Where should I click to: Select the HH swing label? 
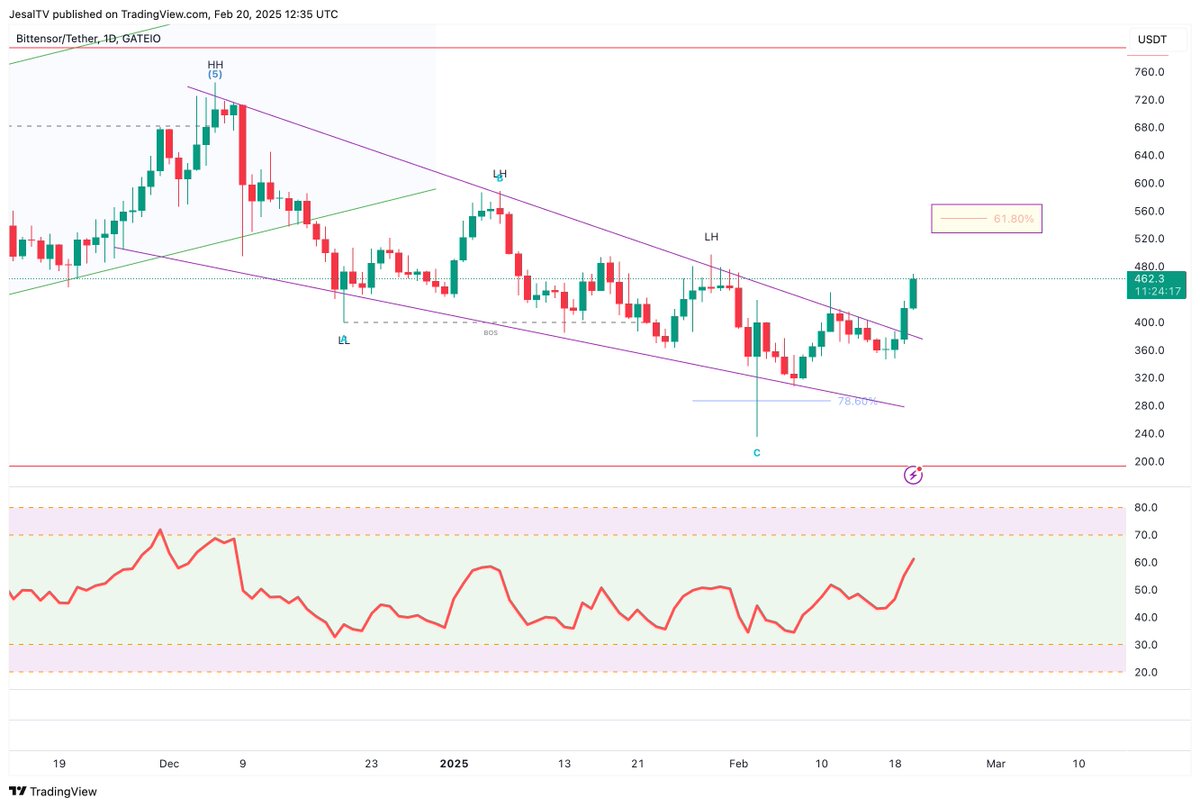pyautogui.click(x=215, y=63)
